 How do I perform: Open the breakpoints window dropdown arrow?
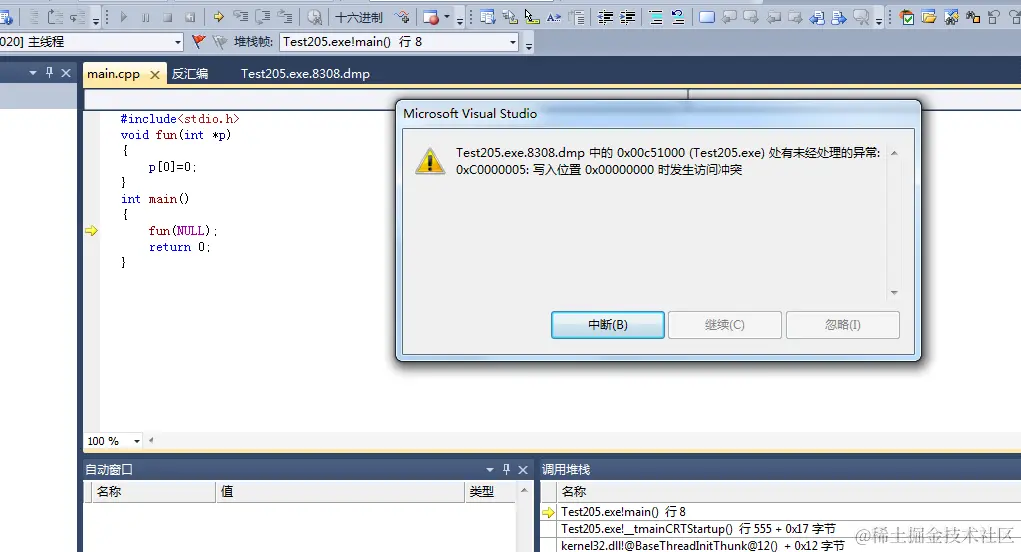pos(447,18)
